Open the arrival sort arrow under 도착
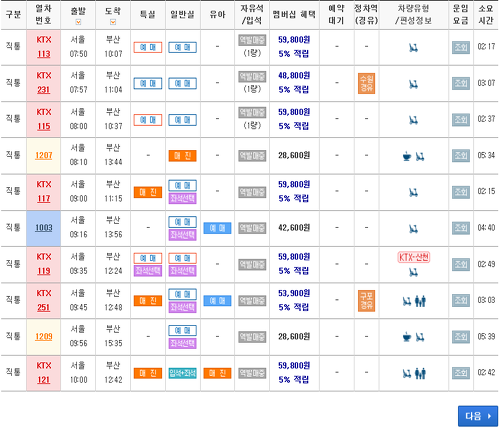The image size is (500, 428). [x=113, y=22]
